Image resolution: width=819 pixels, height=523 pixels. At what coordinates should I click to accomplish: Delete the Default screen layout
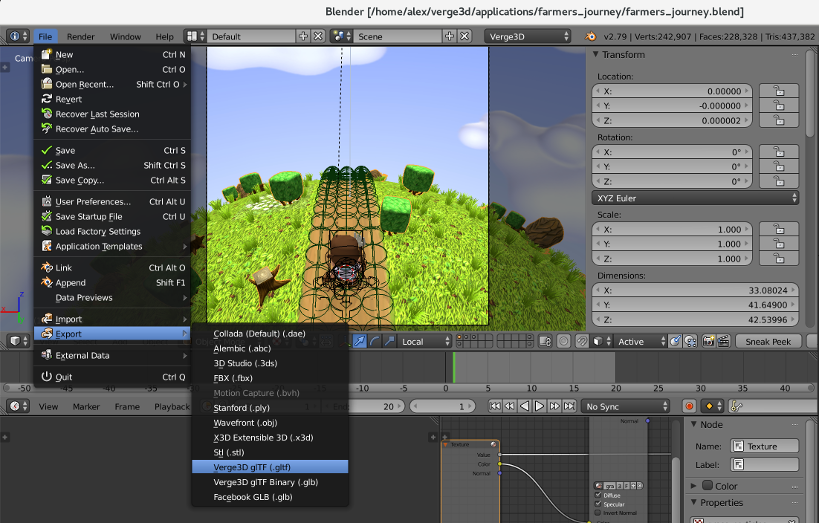coord(318,36)
